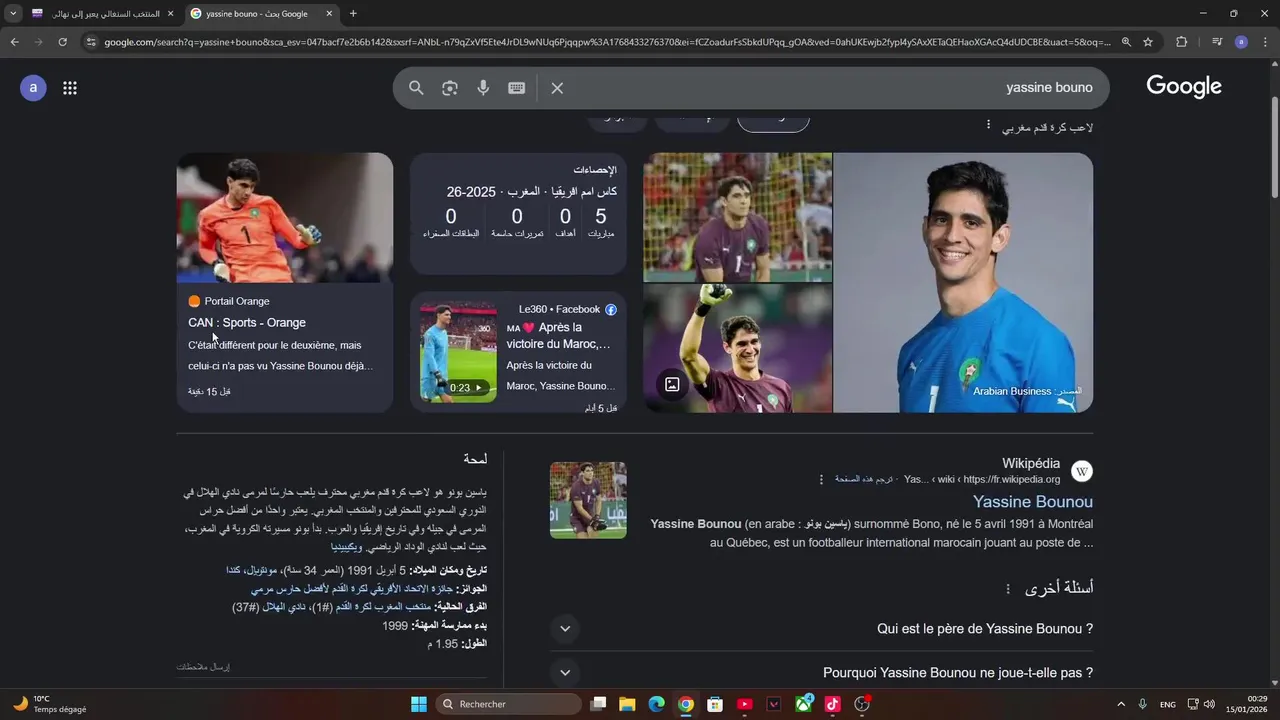This screenshot has width=1280, height=720.
Task: Open the Bounou looking-down photo in purple kit
Action: click(x=738, y=217)
